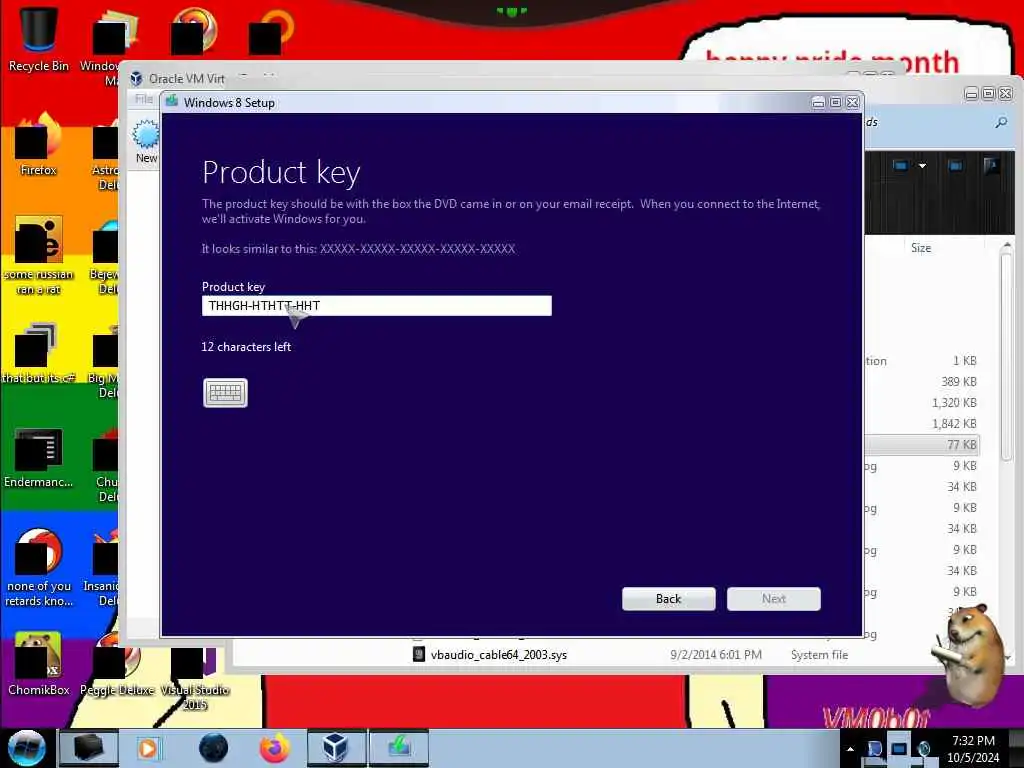Click the Oracle VM VirtualBox title icon

point(136,79)
